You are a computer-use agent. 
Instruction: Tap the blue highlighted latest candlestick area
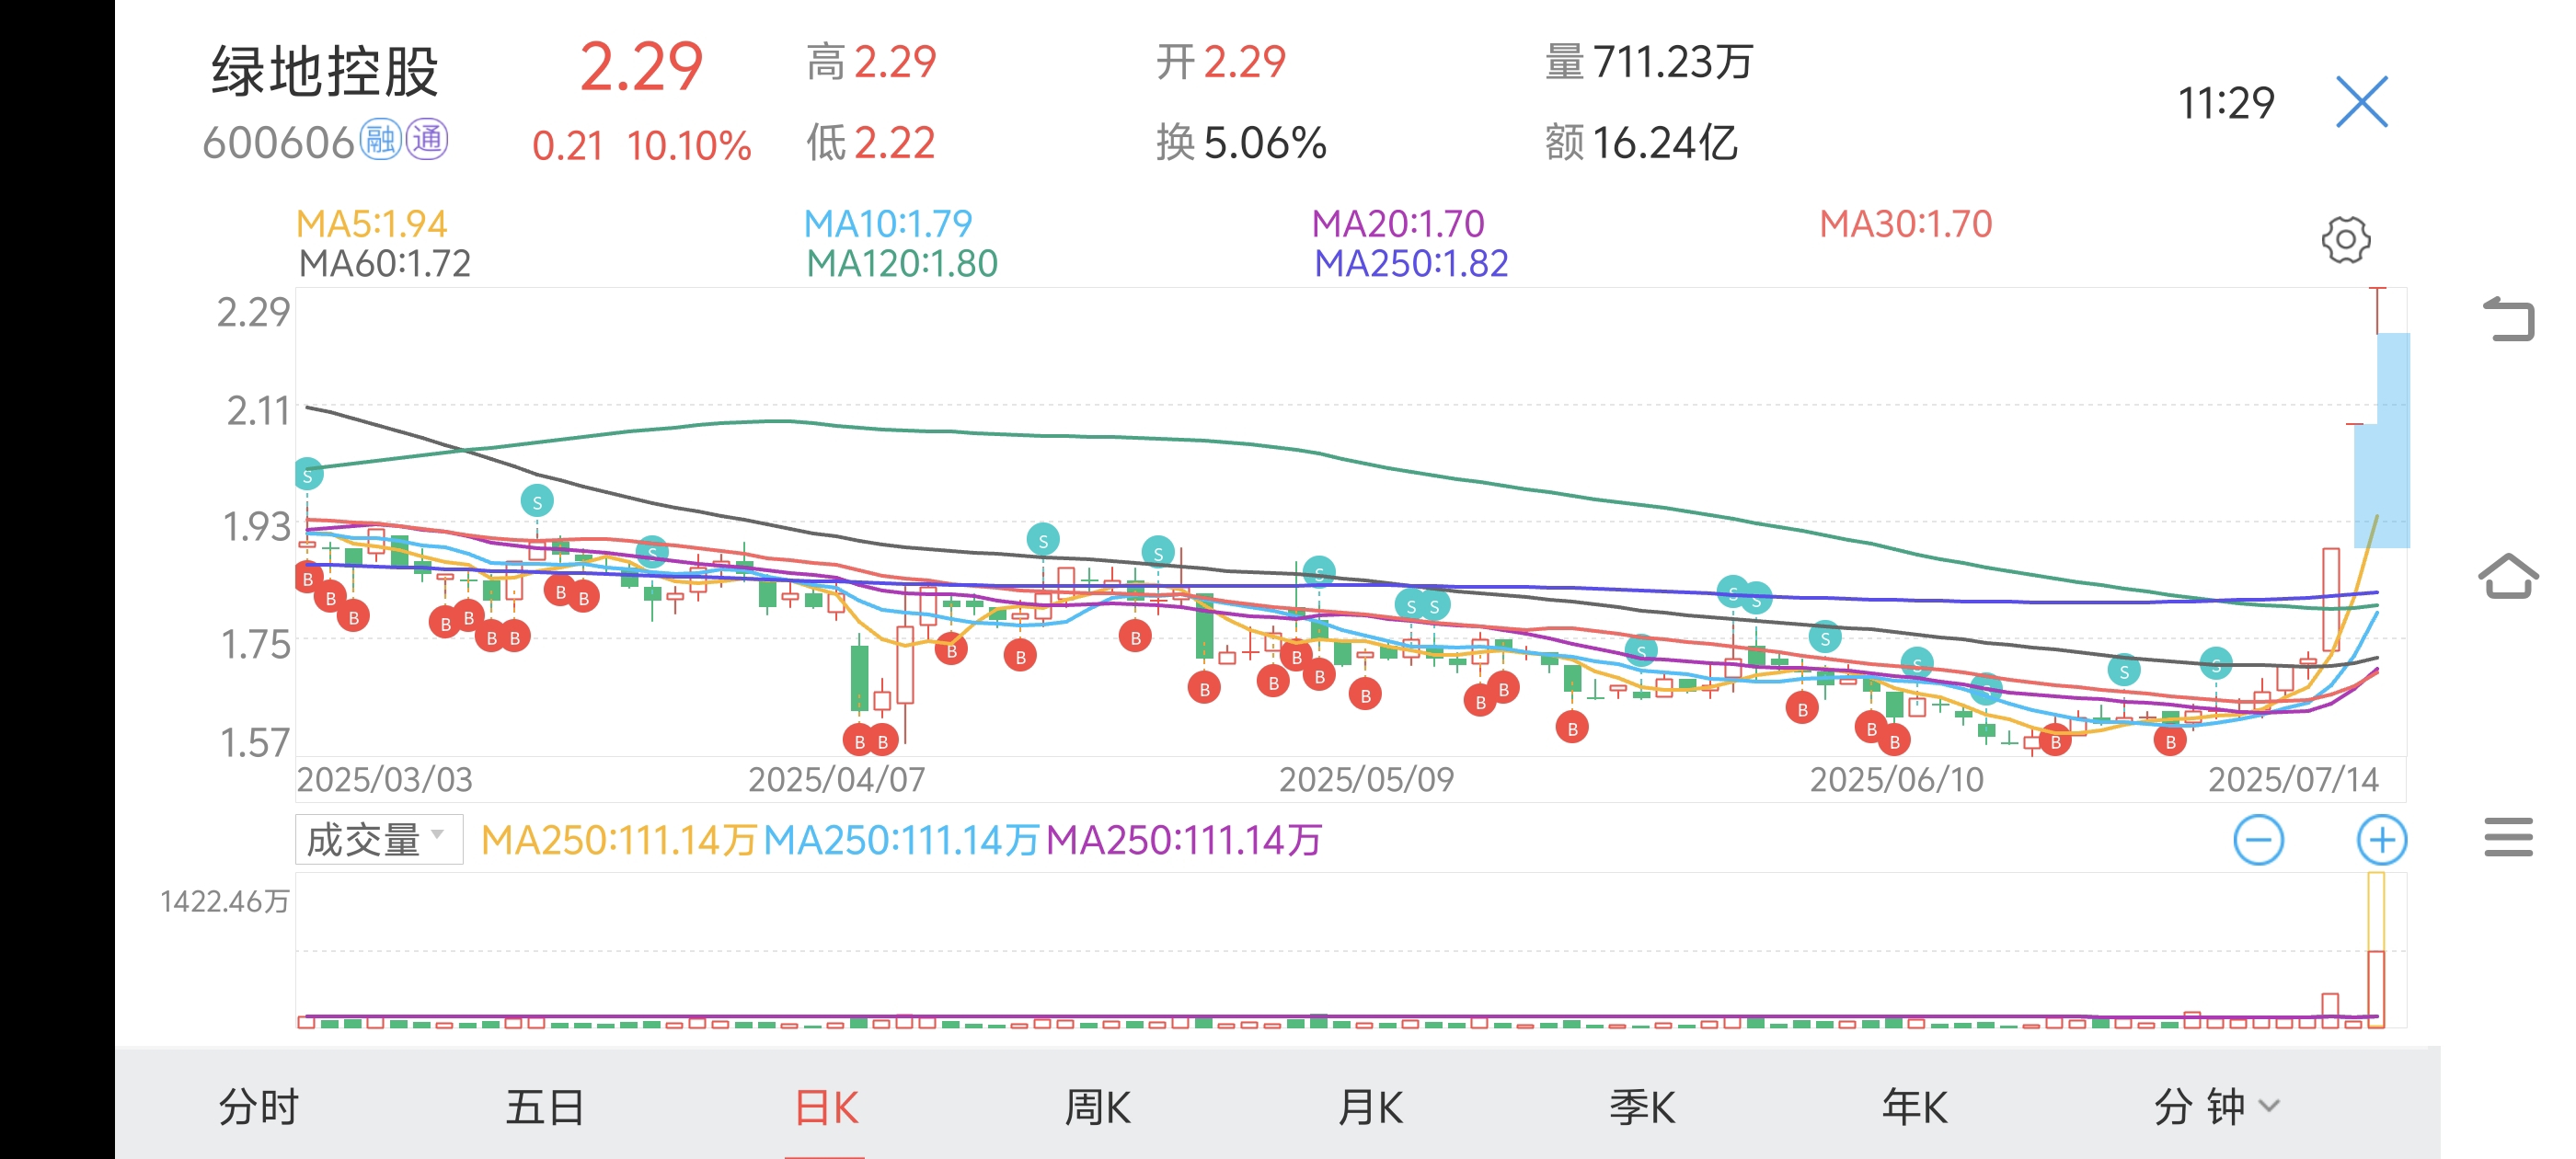pos(2384,440)
